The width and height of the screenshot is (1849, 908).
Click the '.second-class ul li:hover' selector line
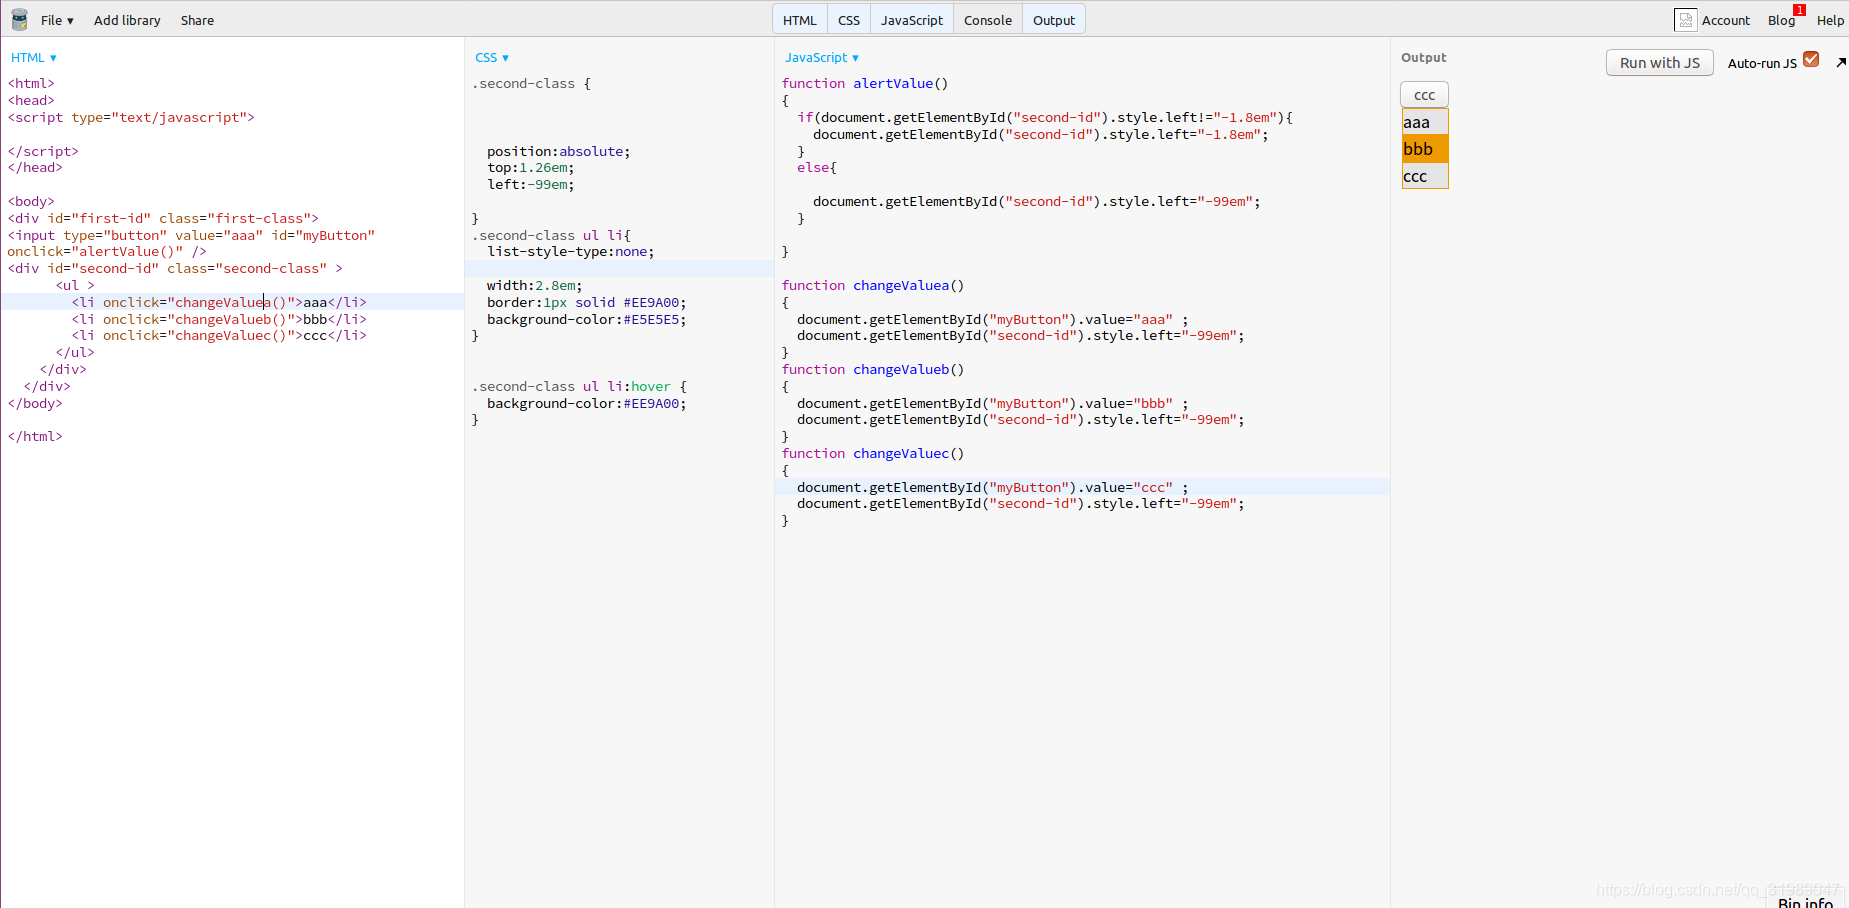[579, 387]
